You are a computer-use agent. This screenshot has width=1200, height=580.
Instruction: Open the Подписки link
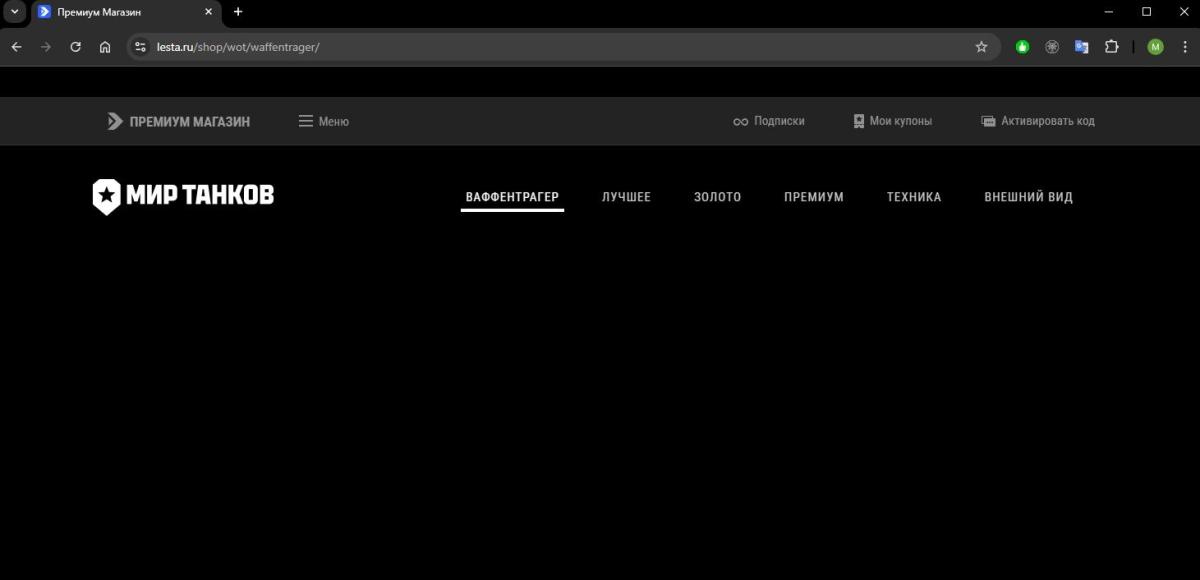point(768,121)
